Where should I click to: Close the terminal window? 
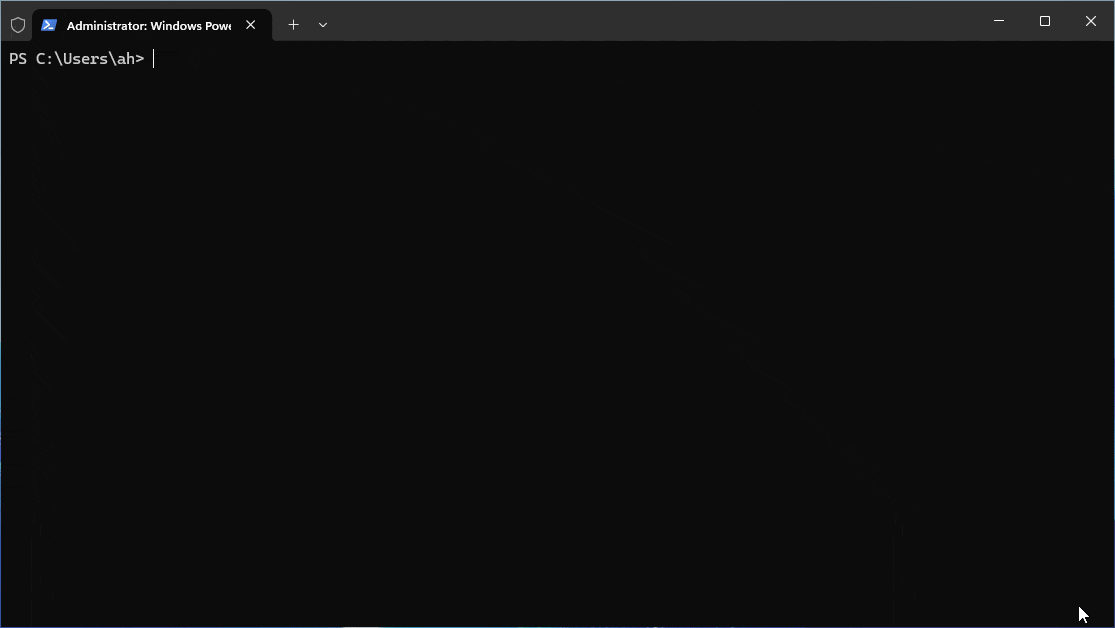pos(1090,20)
